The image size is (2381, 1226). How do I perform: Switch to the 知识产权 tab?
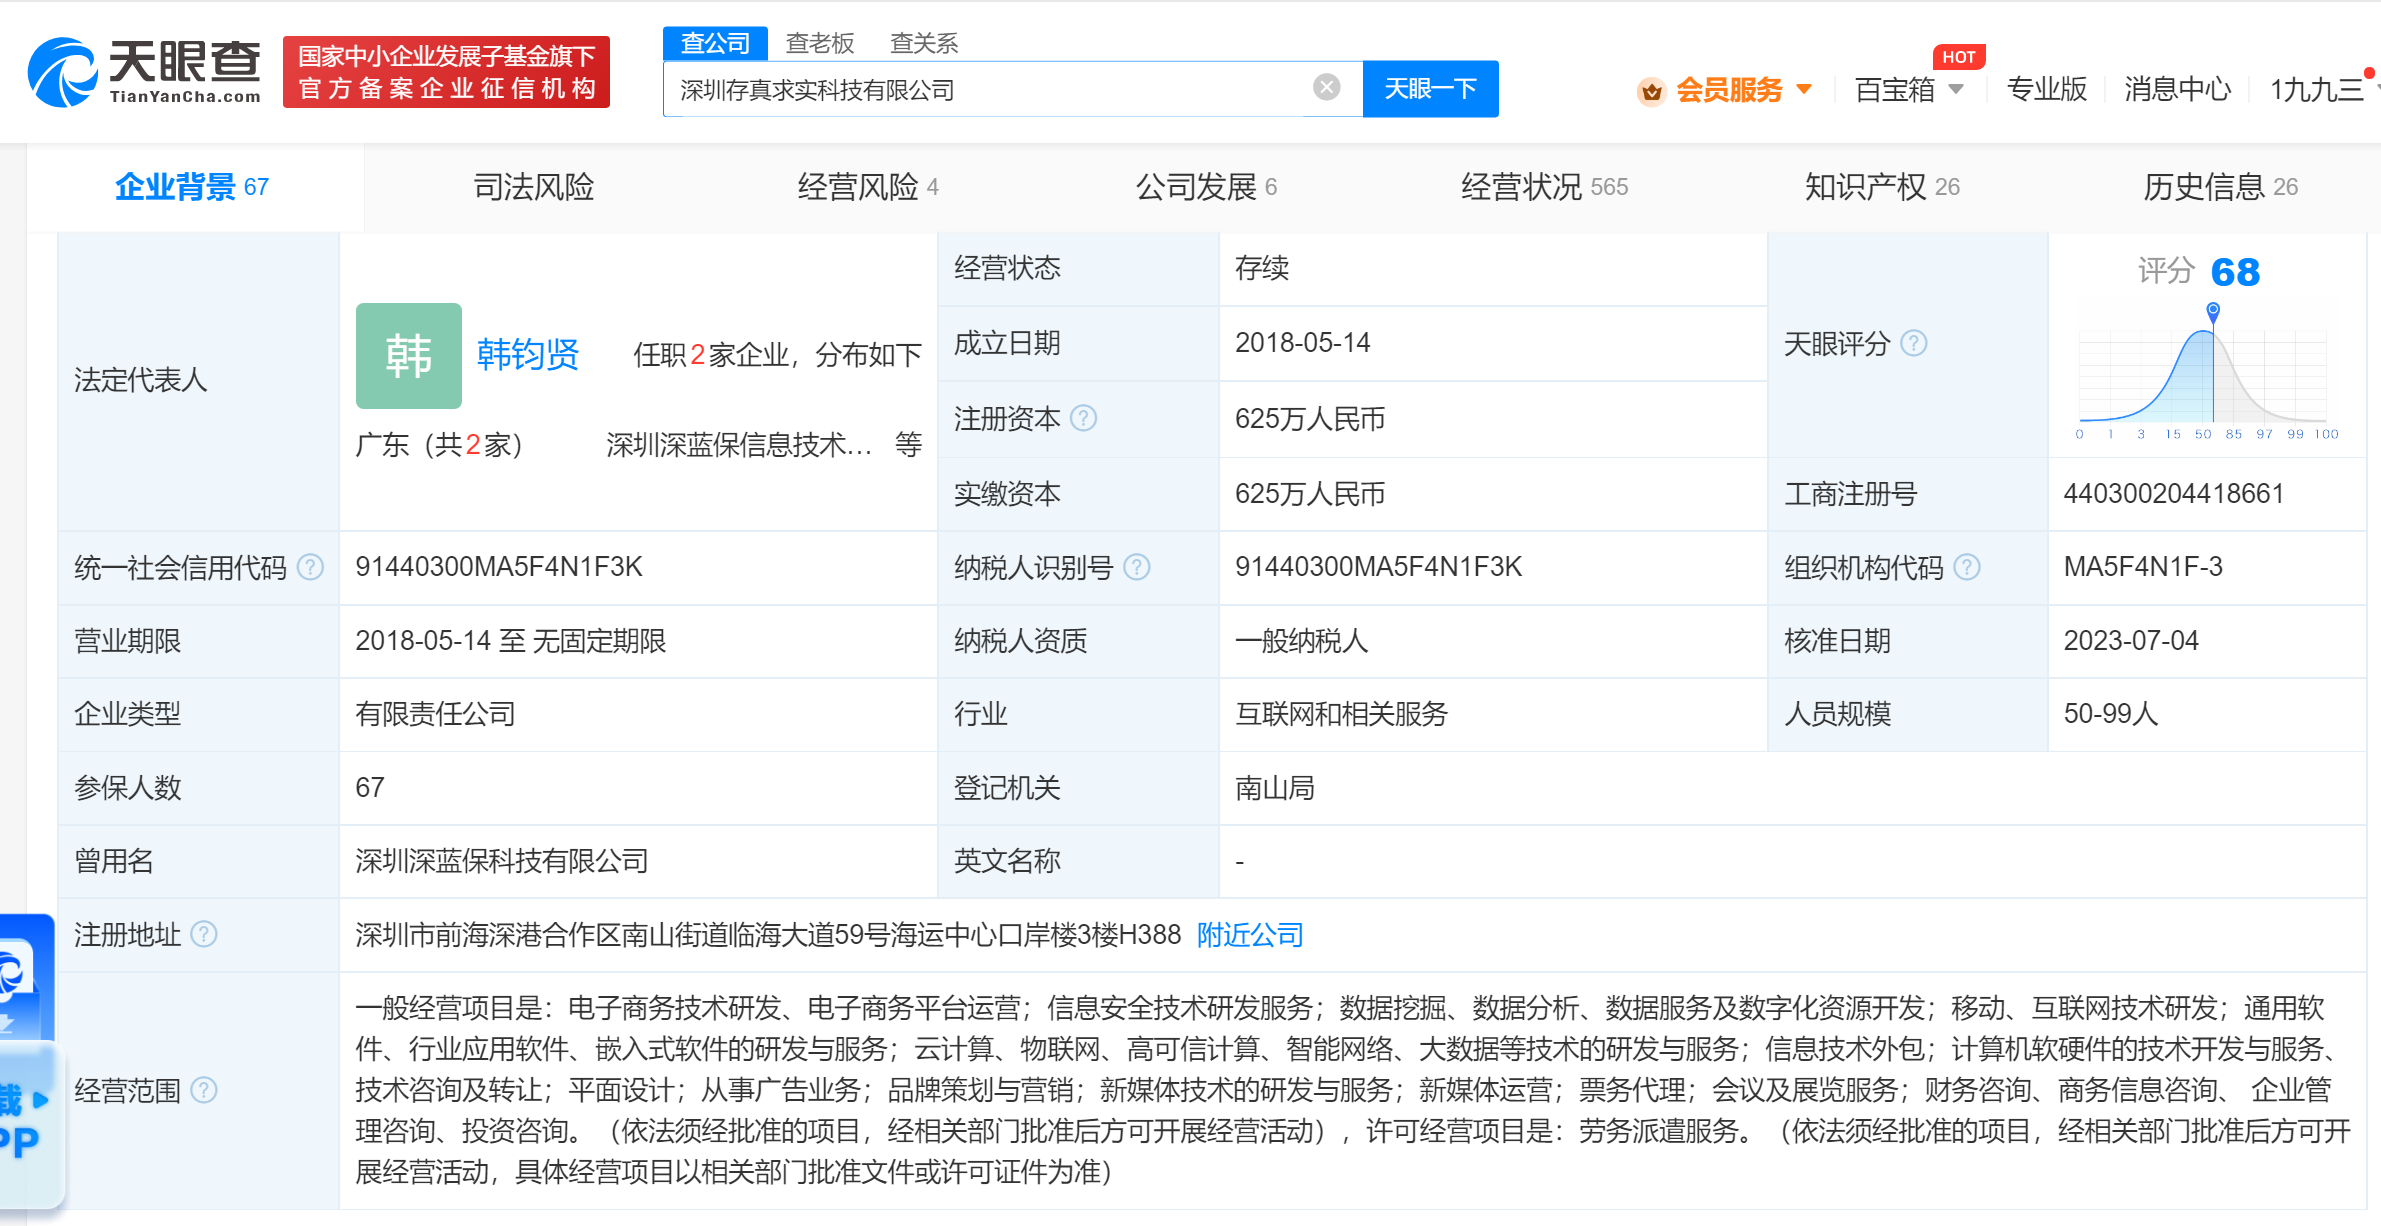[1882, 187]
